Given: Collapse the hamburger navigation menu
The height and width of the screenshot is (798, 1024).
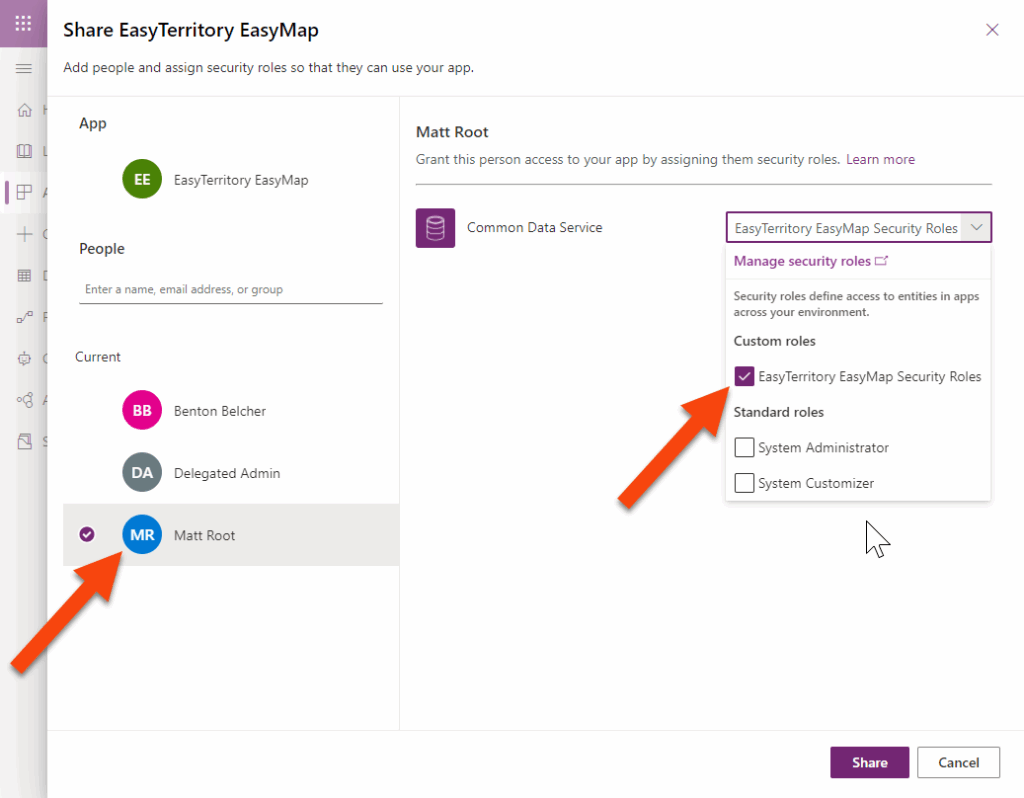Looking at the screenshot, I should [x=24, y=68].
